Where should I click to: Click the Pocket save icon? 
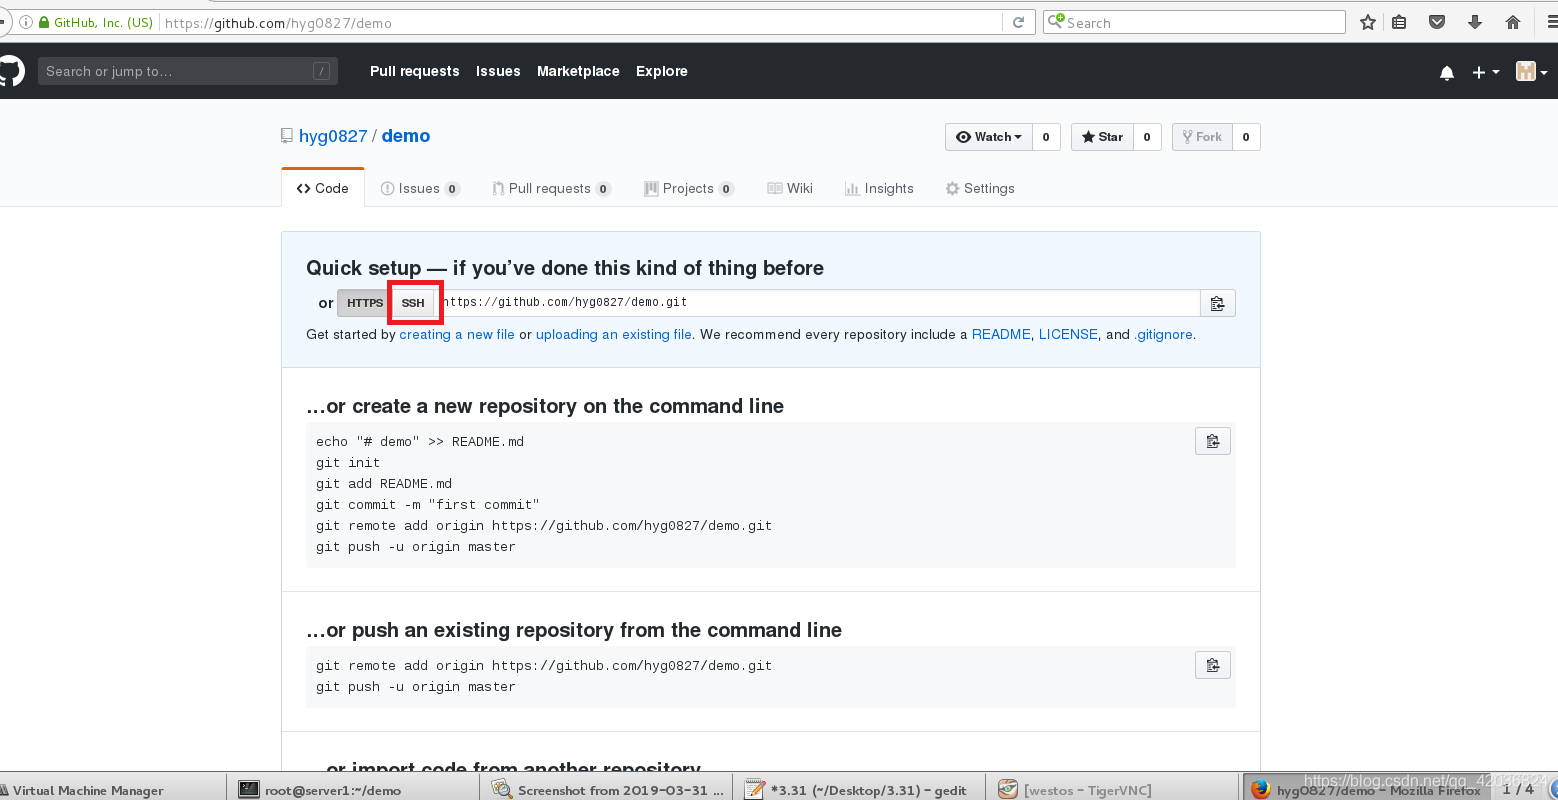pos(1437,22)
